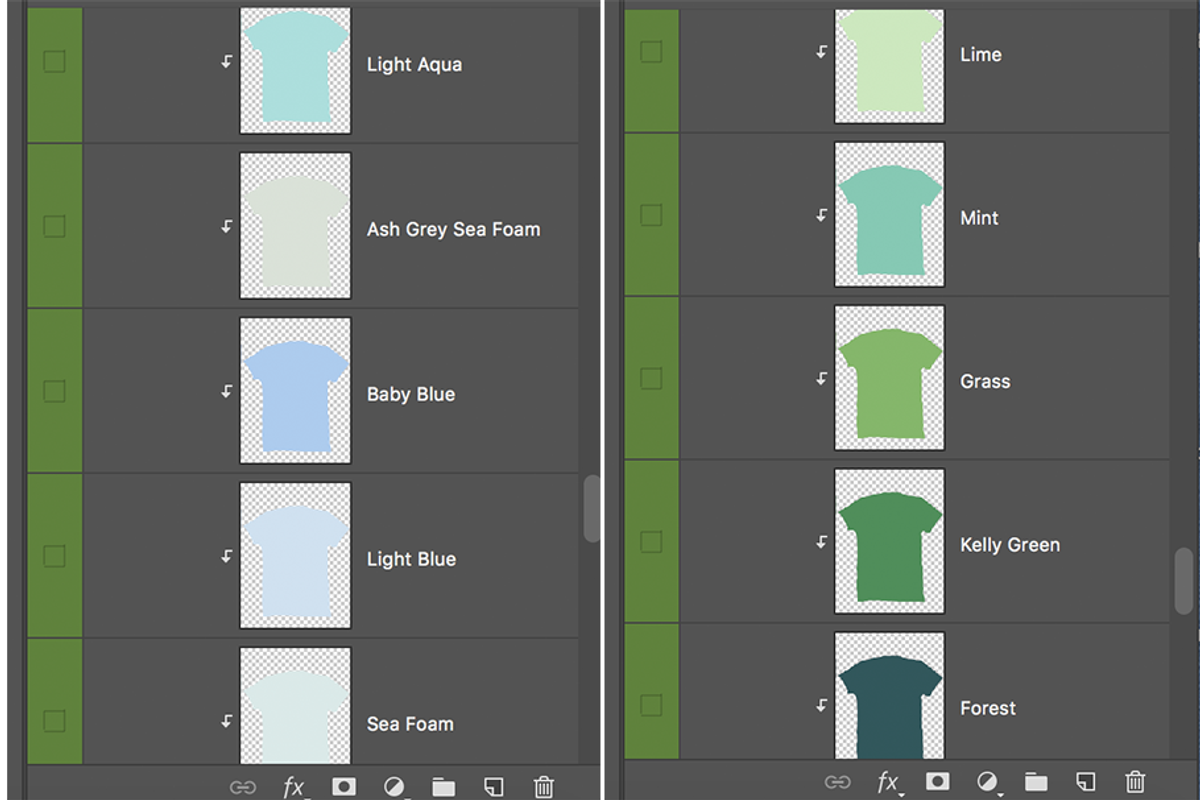
Task: Click the "Forest" layer name
Action: coord(988,708)
